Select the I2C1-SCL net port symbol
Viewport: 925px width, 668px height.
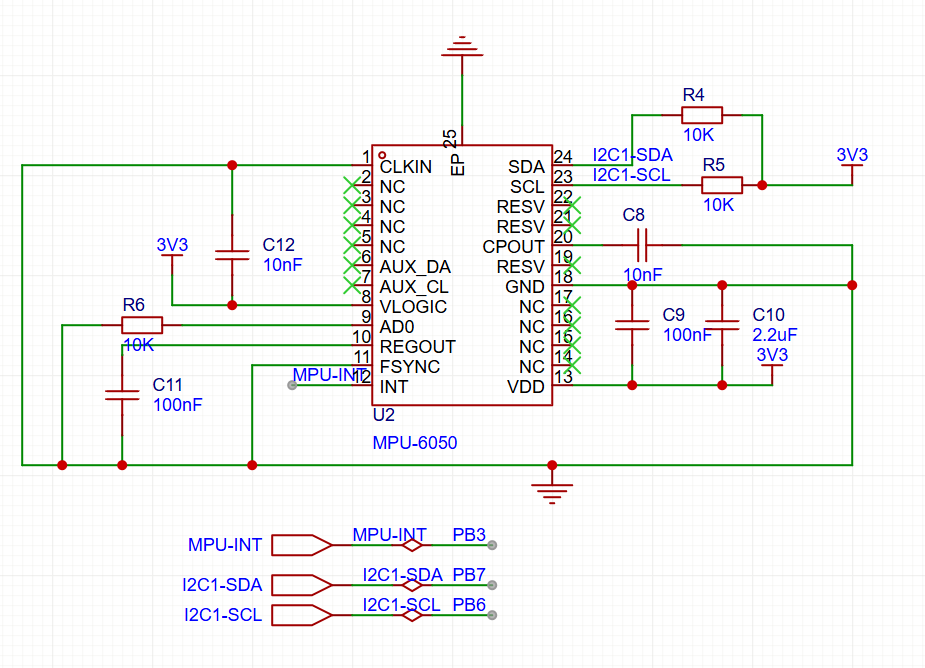301,615
